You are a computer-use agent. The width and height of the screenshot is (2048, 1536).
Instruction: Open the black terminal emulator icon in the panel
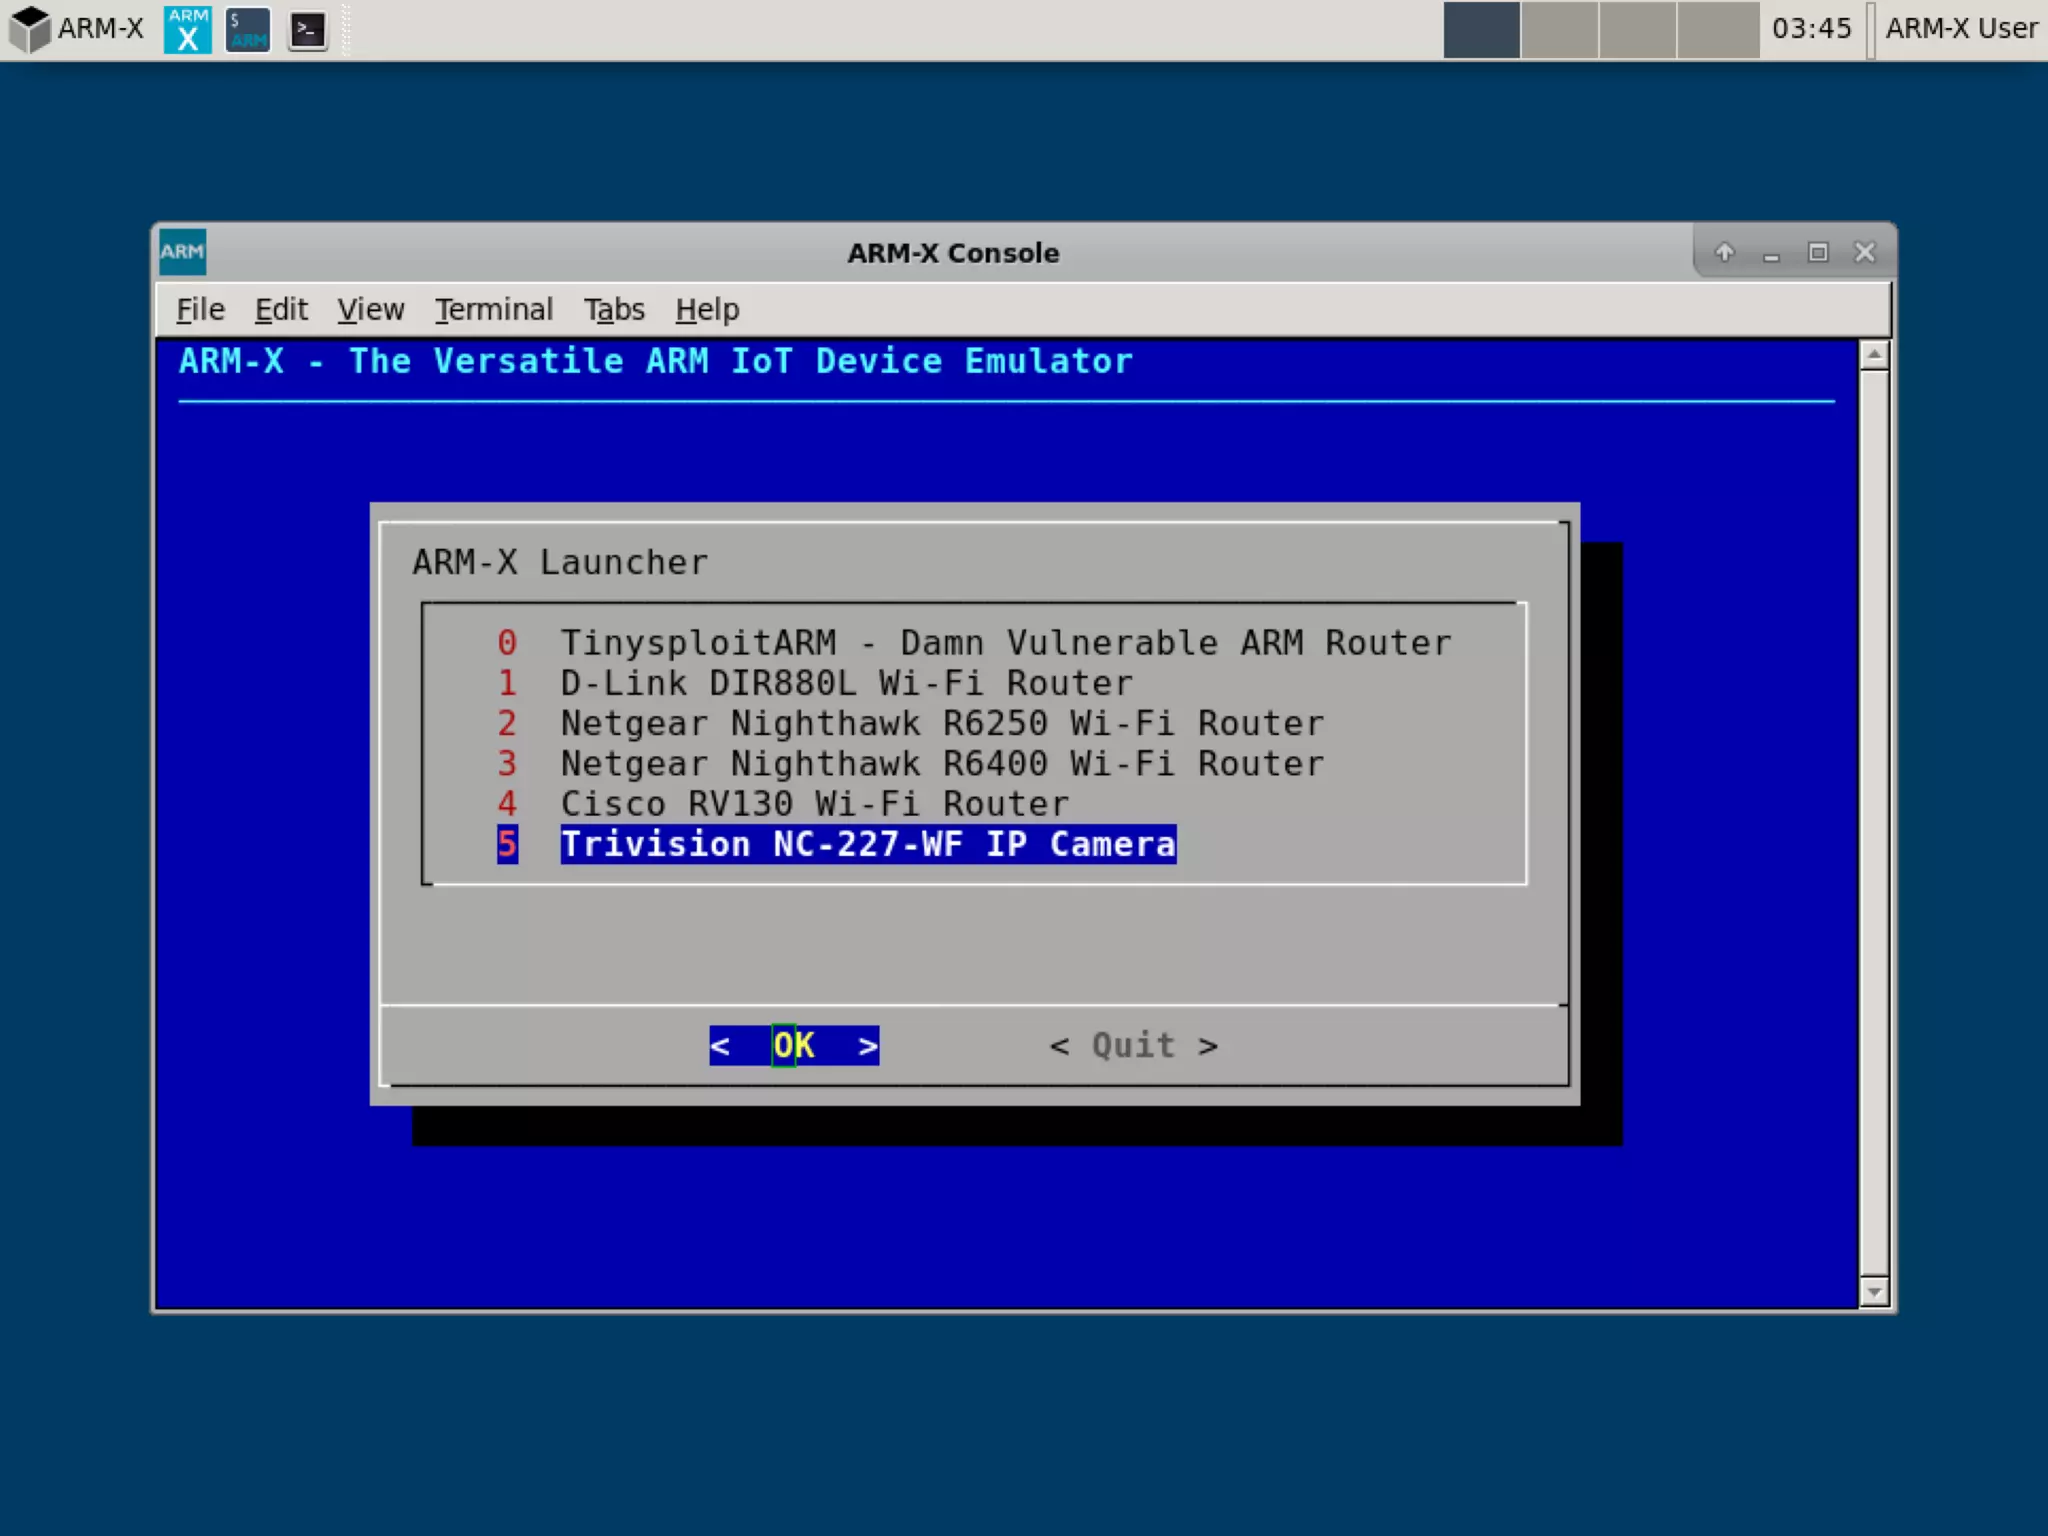pos(307,29)
